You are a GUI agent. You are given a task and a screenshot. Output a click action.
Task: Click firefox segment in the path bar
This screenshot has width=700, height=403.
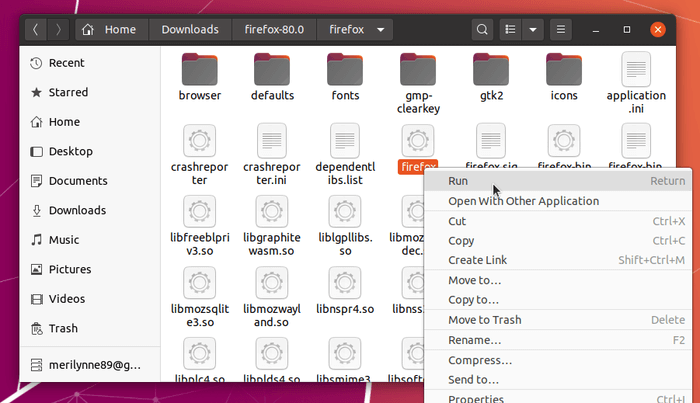[x=346, y=30]
